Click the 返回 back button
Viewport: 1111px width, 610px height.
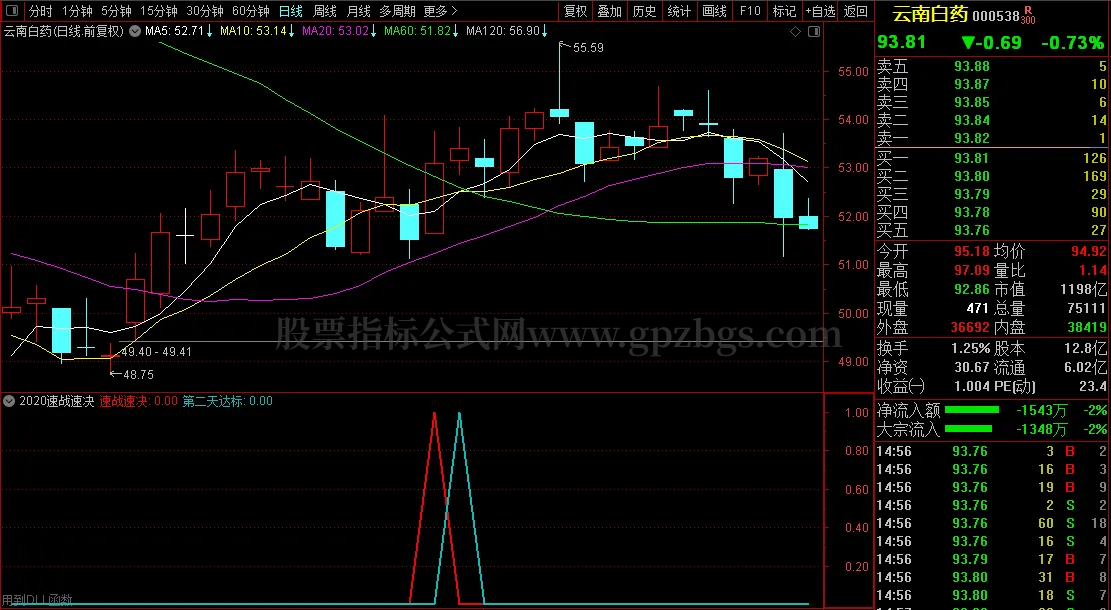[856, 11]
